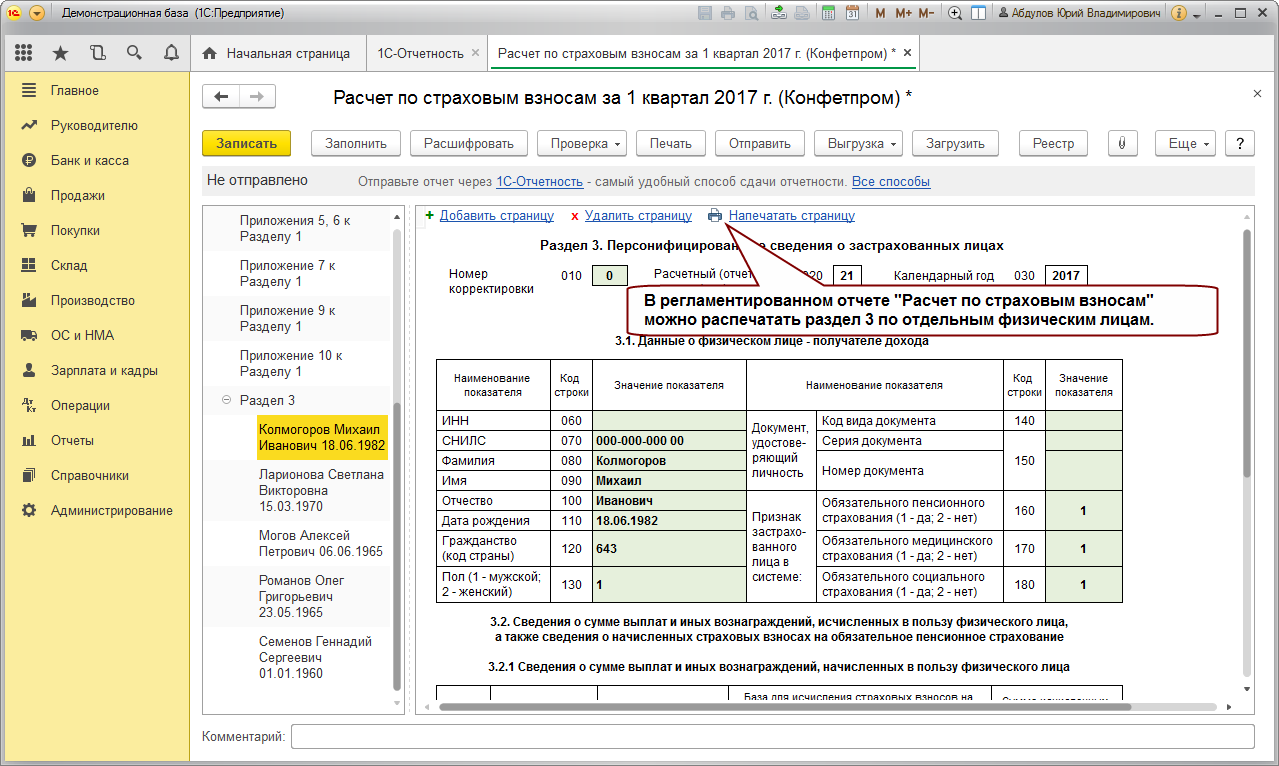Open the notifications bell
The image size is (1279, 766).
[x=171, y=53]
